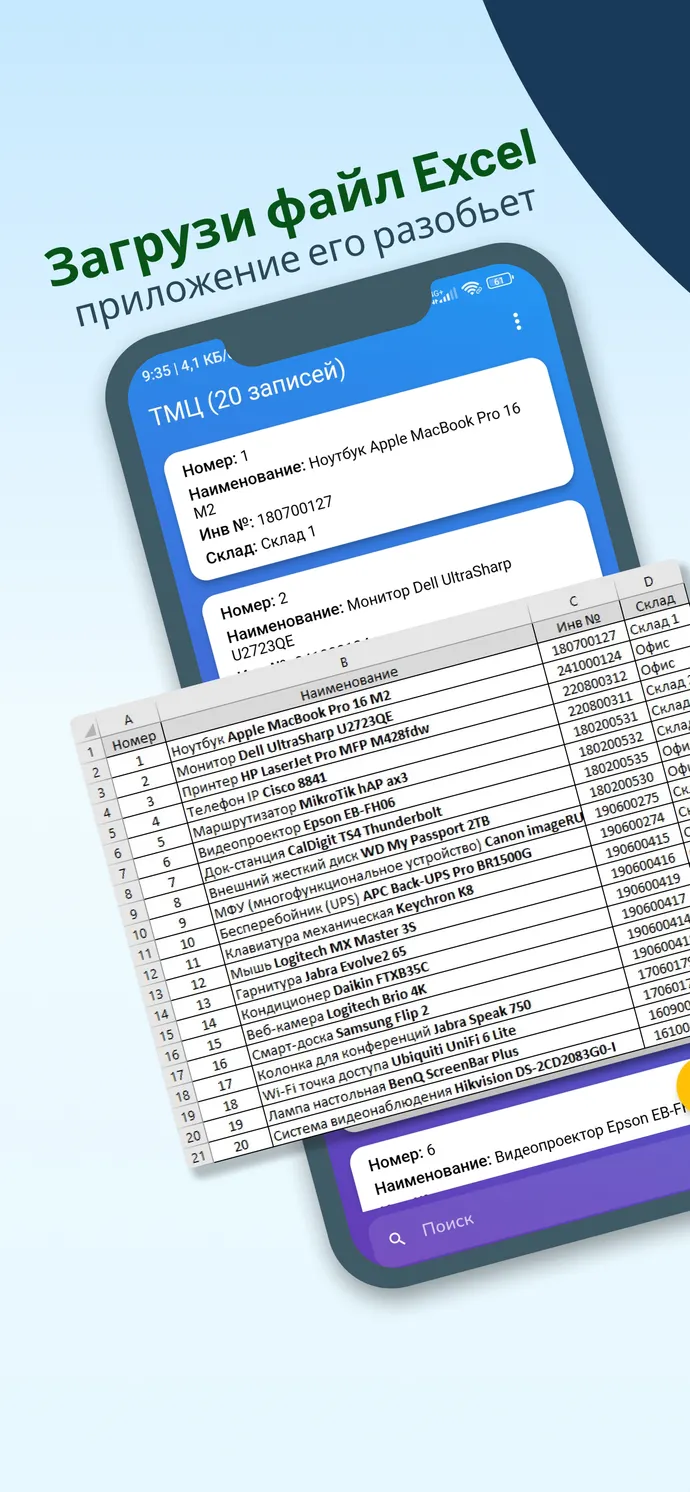Tap the battery indicator in phone status bar
This screenshot has width=690, height=1492.
(x=498, y=281)
